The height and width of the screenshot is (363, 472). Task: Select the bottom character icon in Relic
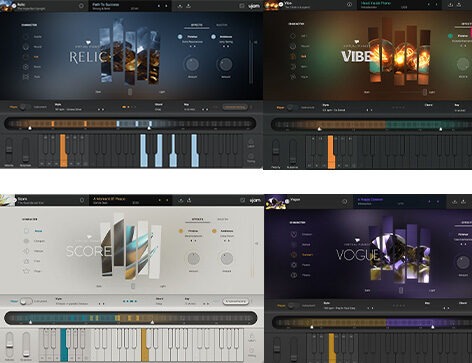tap(26, 77)
